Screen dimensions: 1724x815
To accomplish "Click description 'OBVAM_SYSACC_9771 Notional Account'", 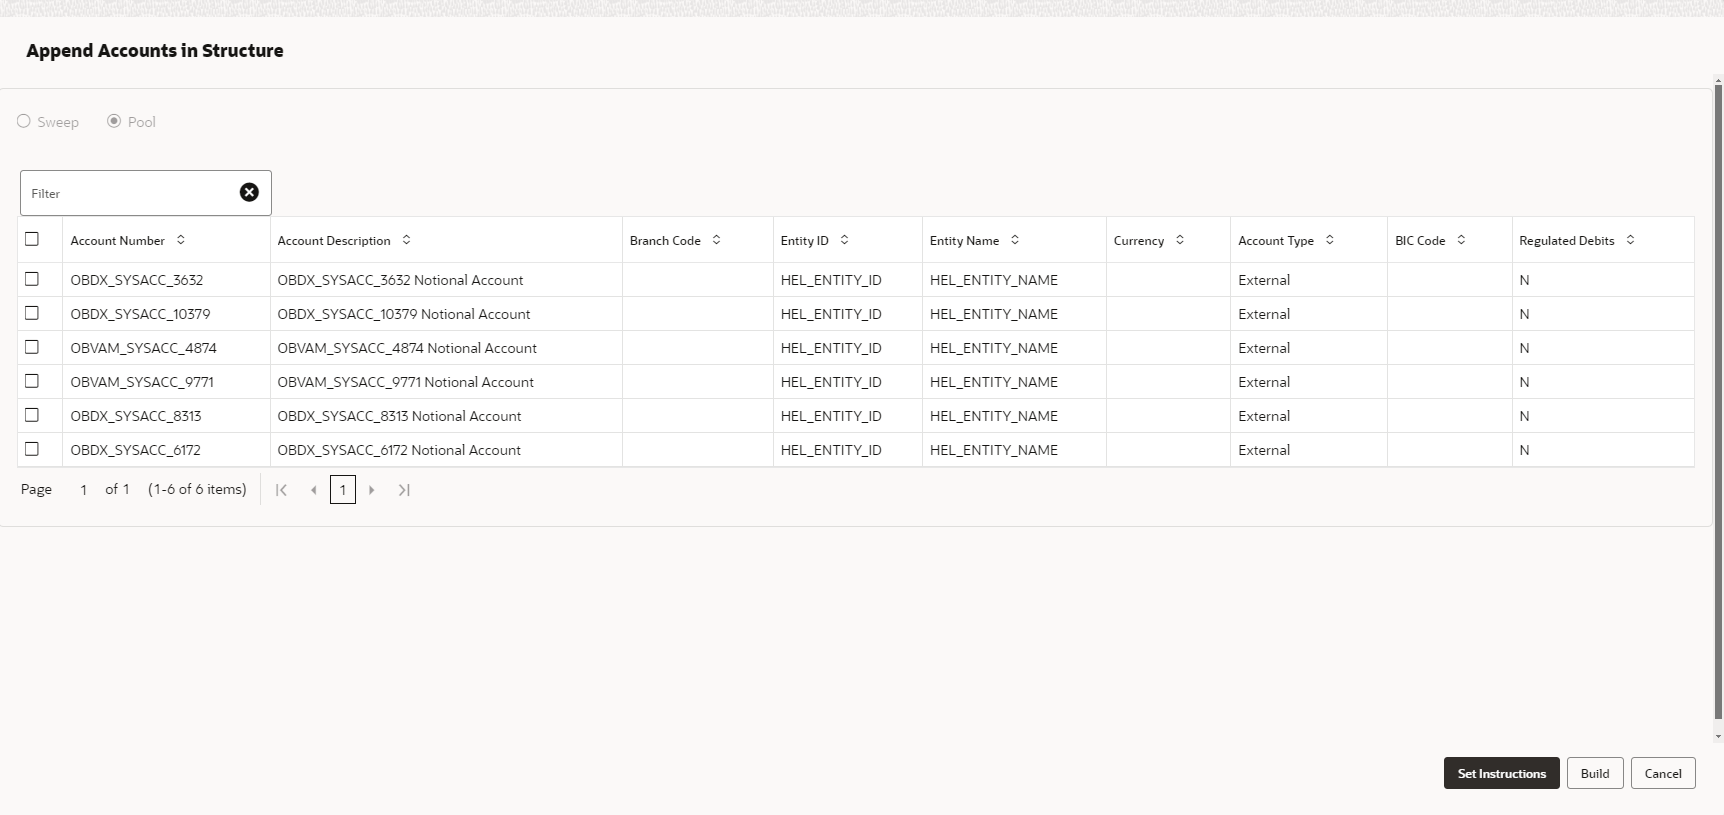I will pos(406,382).
